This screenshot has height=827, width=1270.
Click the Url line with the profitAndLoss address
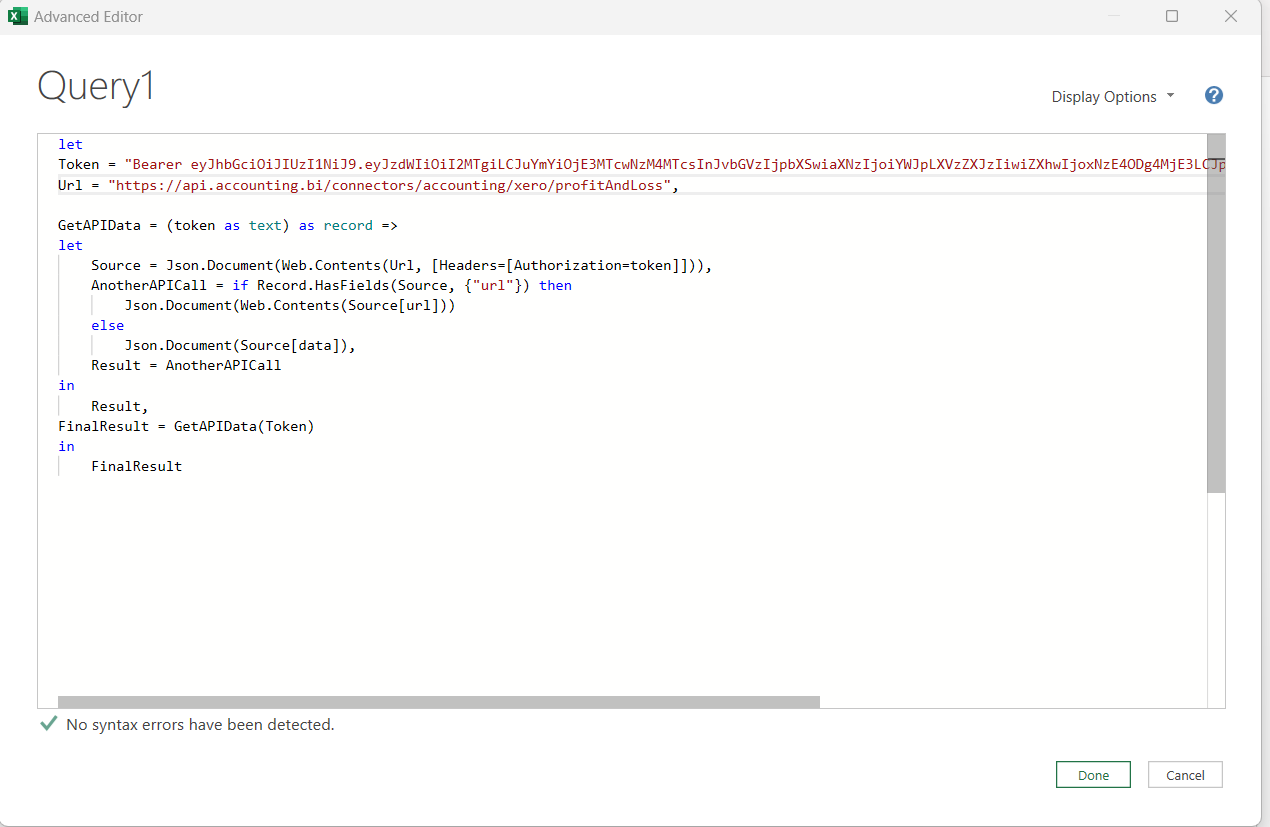point(368,185)
